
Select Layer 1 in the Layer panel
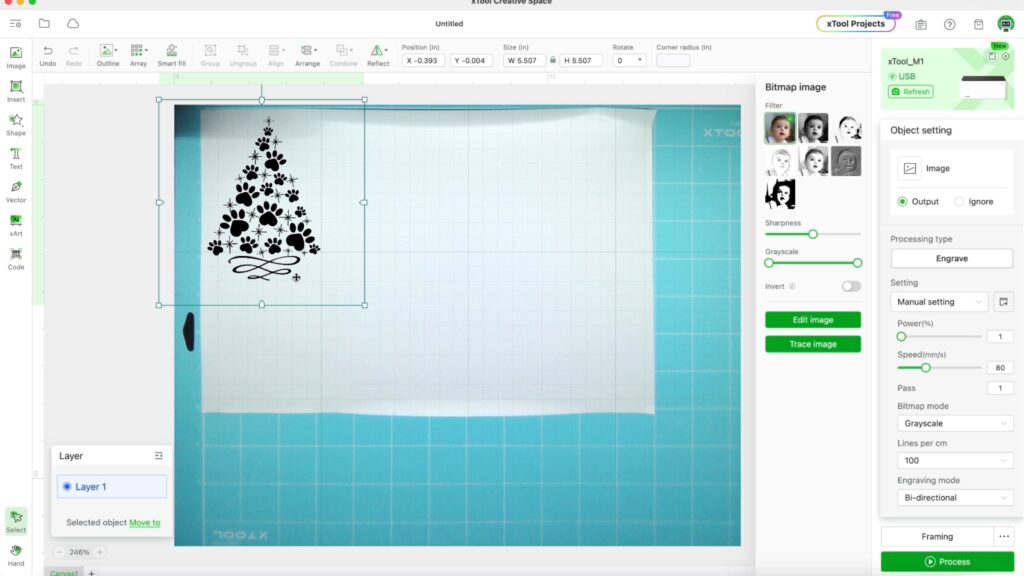(x=112, y=487)
